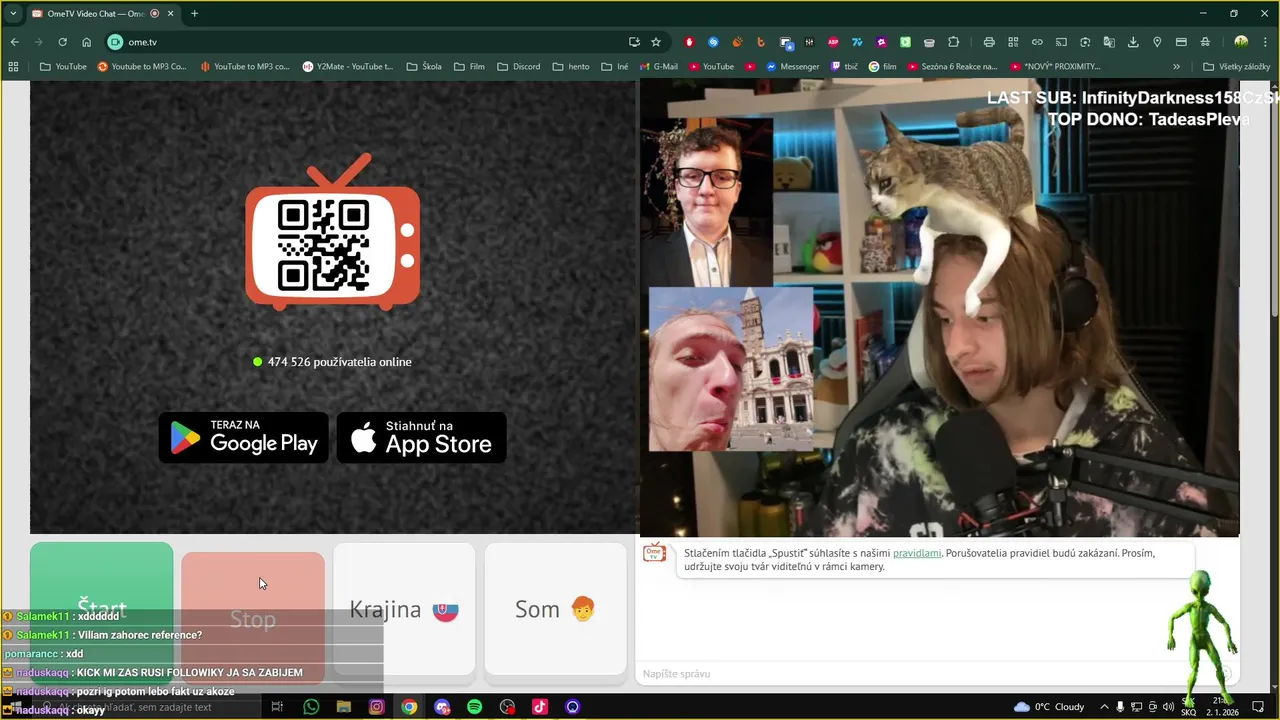Open Spotify from the taskbar
The height and width of the screenshot is (720, 1280).
tap(474, 707)
